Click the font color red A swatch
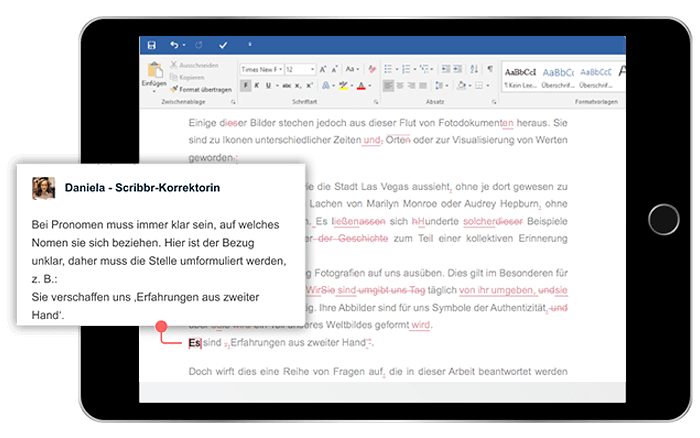 click(359, 86)
